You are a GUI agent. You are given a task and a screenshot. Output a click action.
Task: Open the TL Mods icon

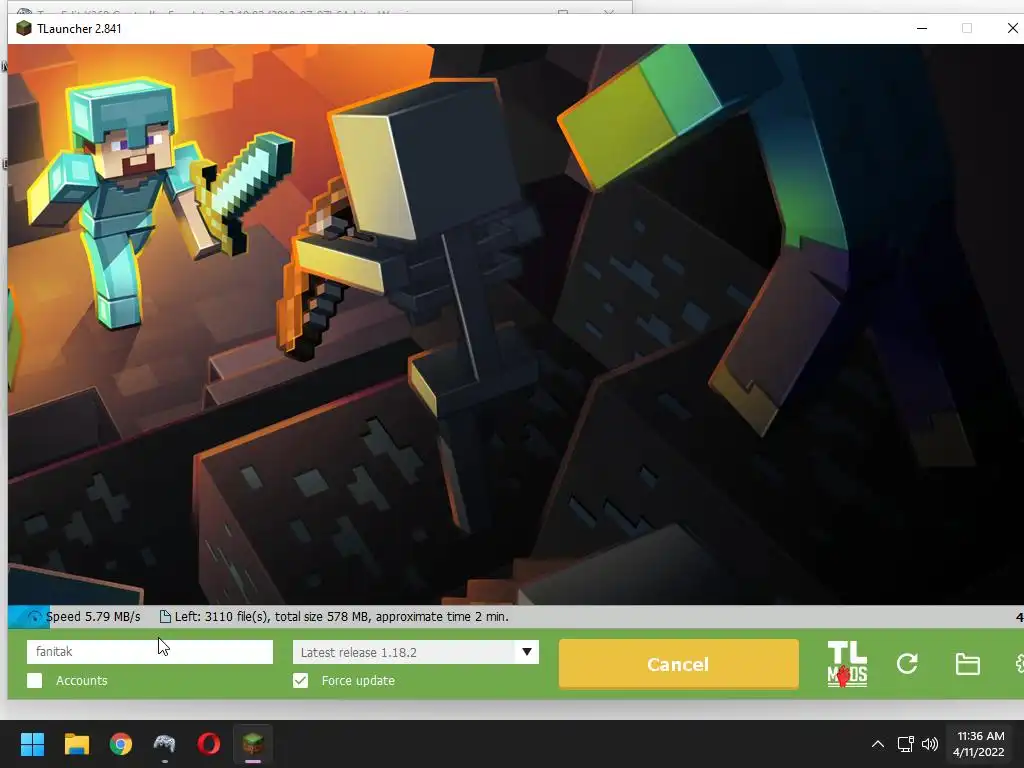pyautogui.click(x=847, y=664)
